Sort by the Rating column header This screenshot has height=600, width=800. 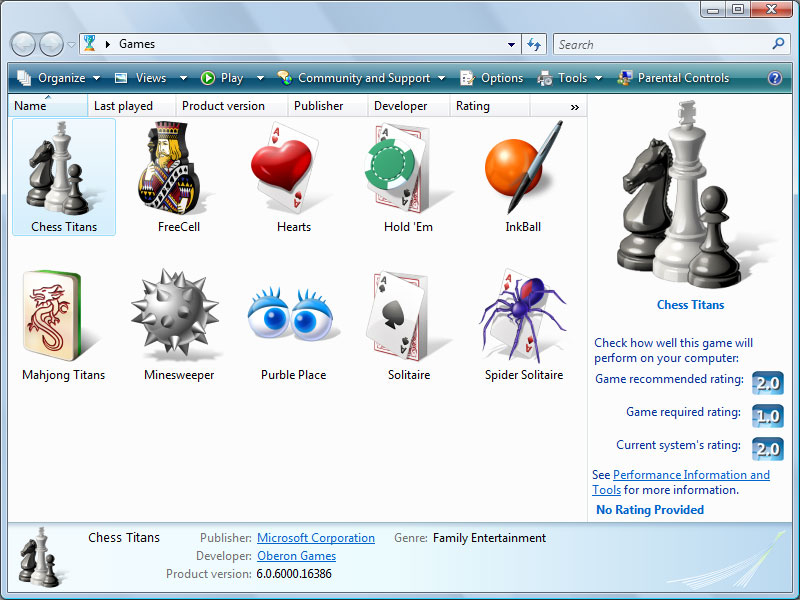(490, 106)
